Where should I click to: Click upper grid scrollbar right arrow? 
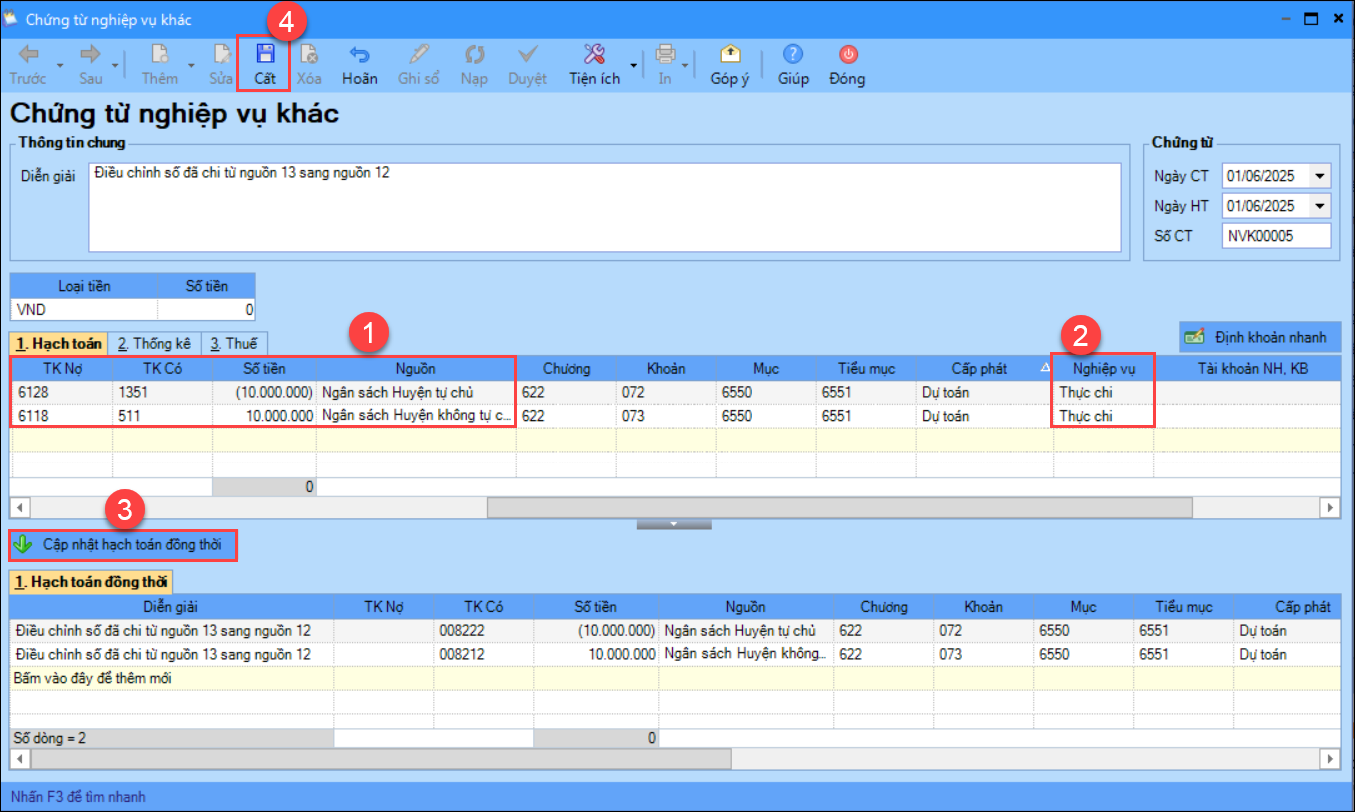(1330, 507)
